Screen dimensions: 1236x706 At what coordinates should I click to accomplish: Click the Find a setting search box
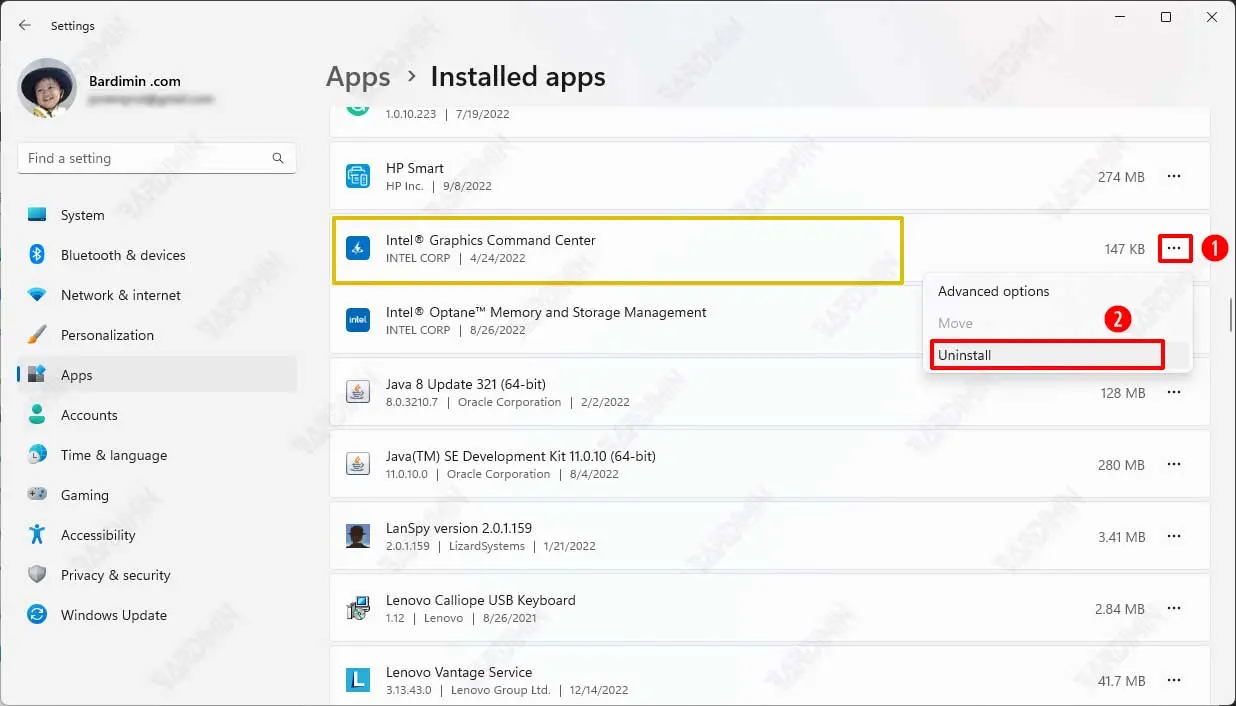click(x=145, y=158)
